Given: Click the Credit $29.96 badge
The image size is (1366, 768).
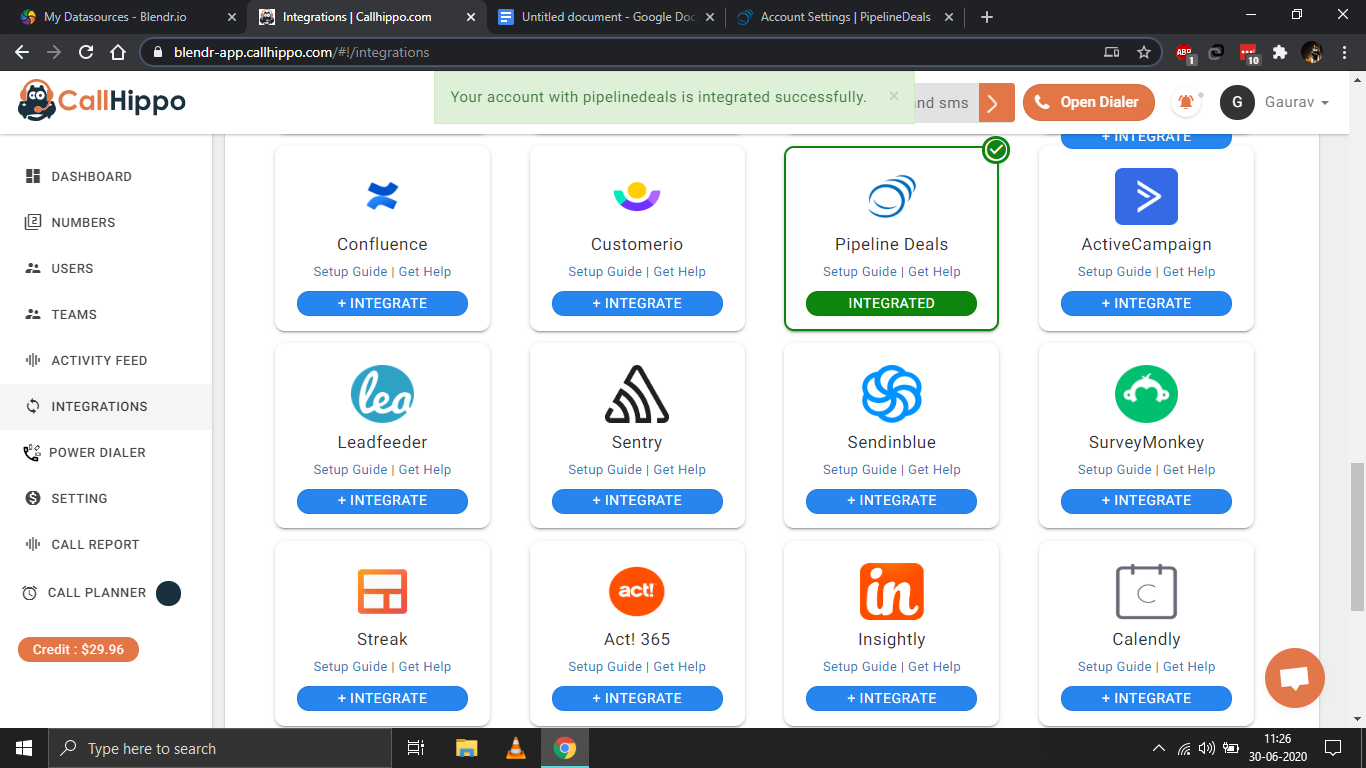Looking at the screenshot, I should (78, 649).
